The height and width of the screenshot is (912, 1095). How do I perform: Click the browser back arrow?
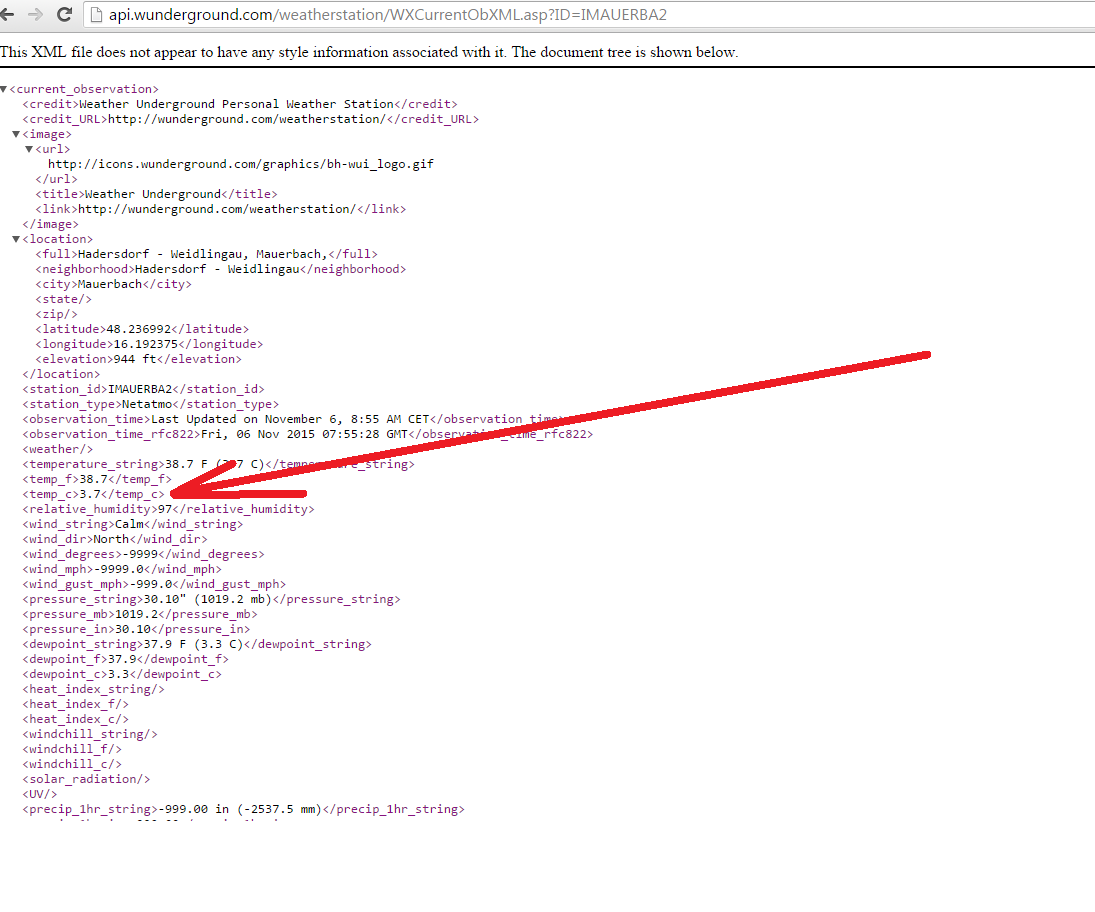(x=6, y=14)
